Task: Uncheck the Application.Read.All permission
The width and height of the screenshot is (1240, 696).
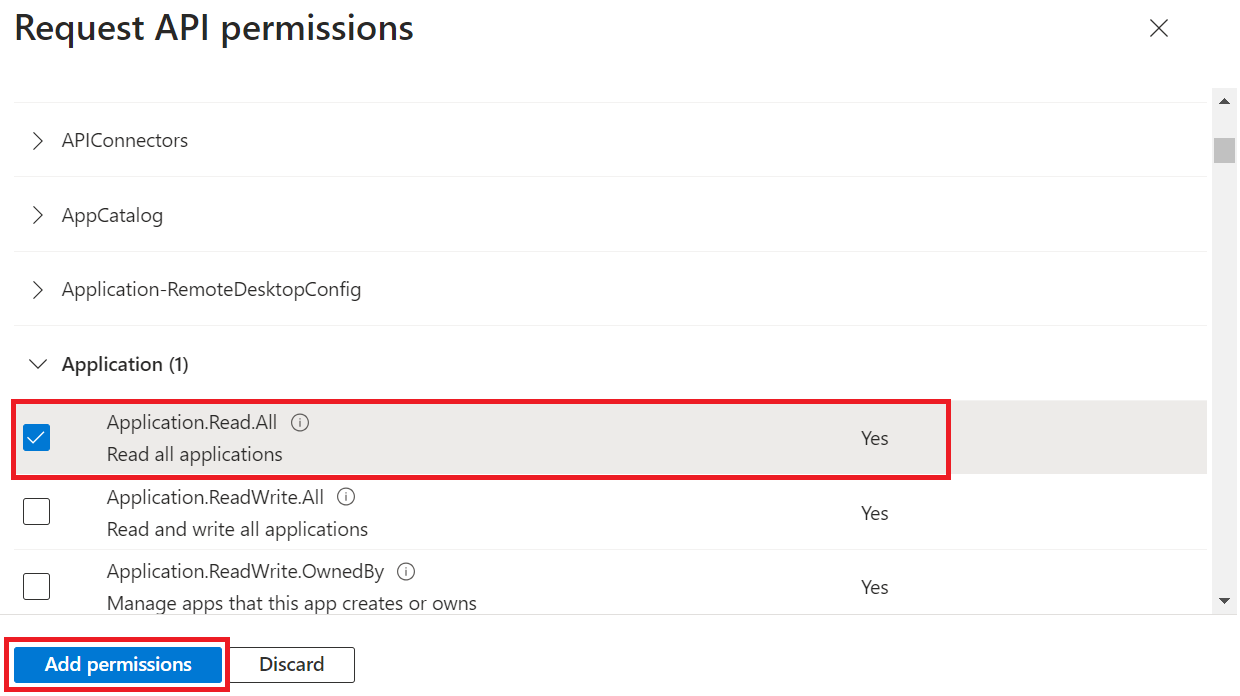Action: 36,437
